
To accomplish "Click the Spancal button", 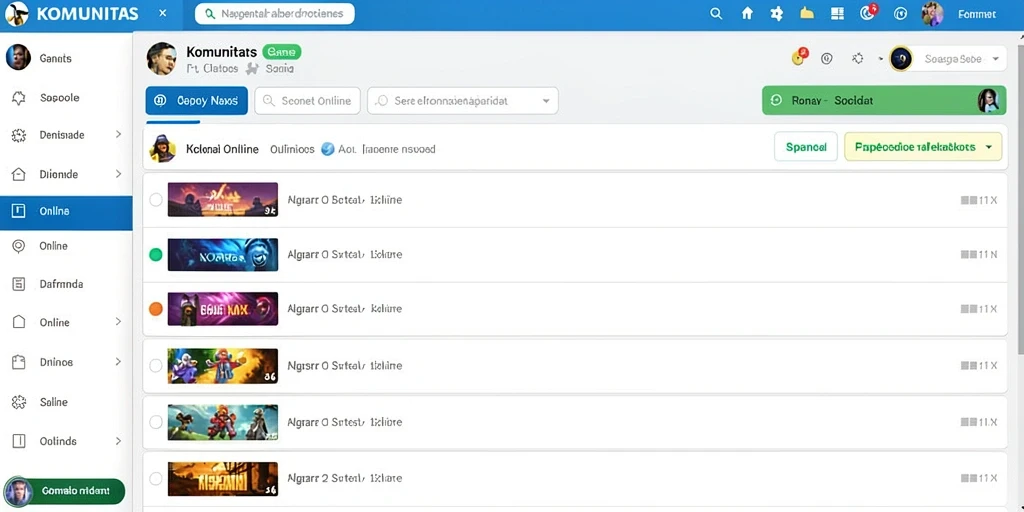I will point(806,147).
